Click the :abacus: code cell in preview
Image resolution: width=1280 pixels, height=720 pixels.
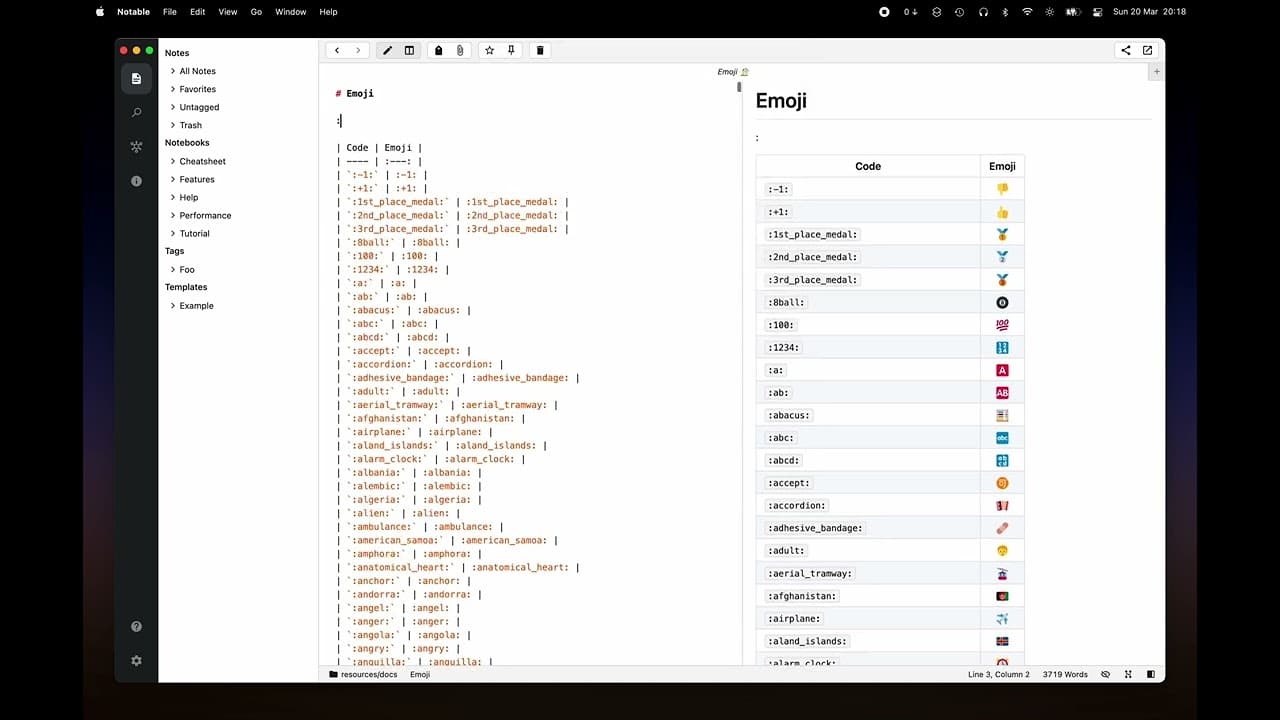tap(790, 415)
